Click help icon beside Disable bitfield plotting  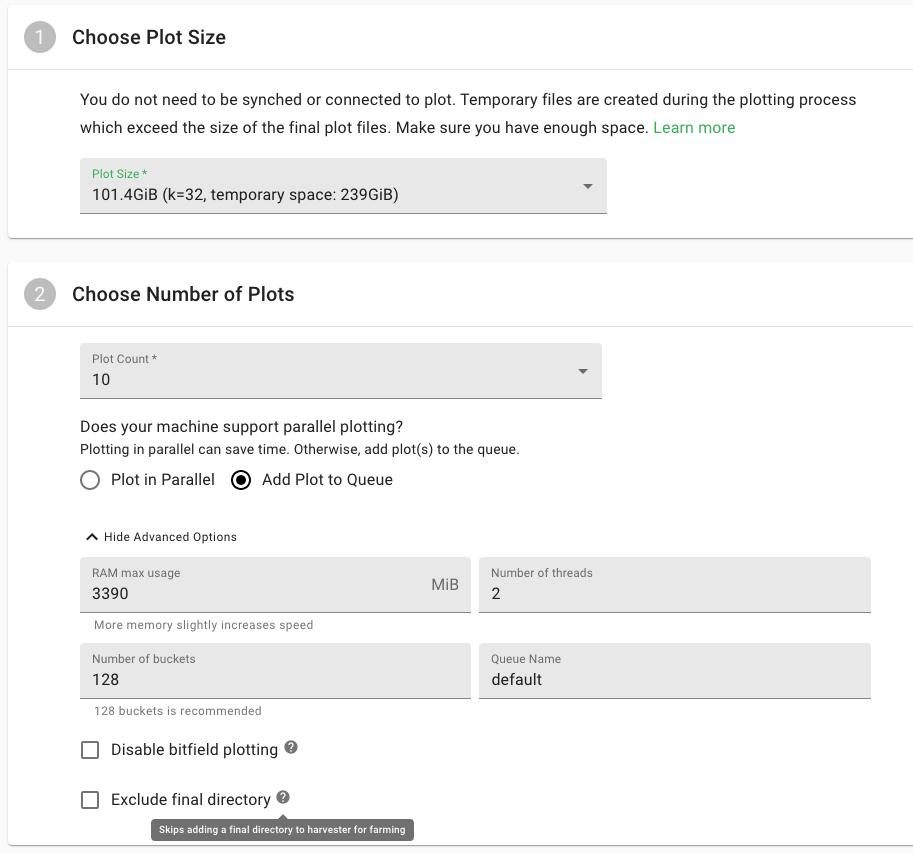coord(291,748)
